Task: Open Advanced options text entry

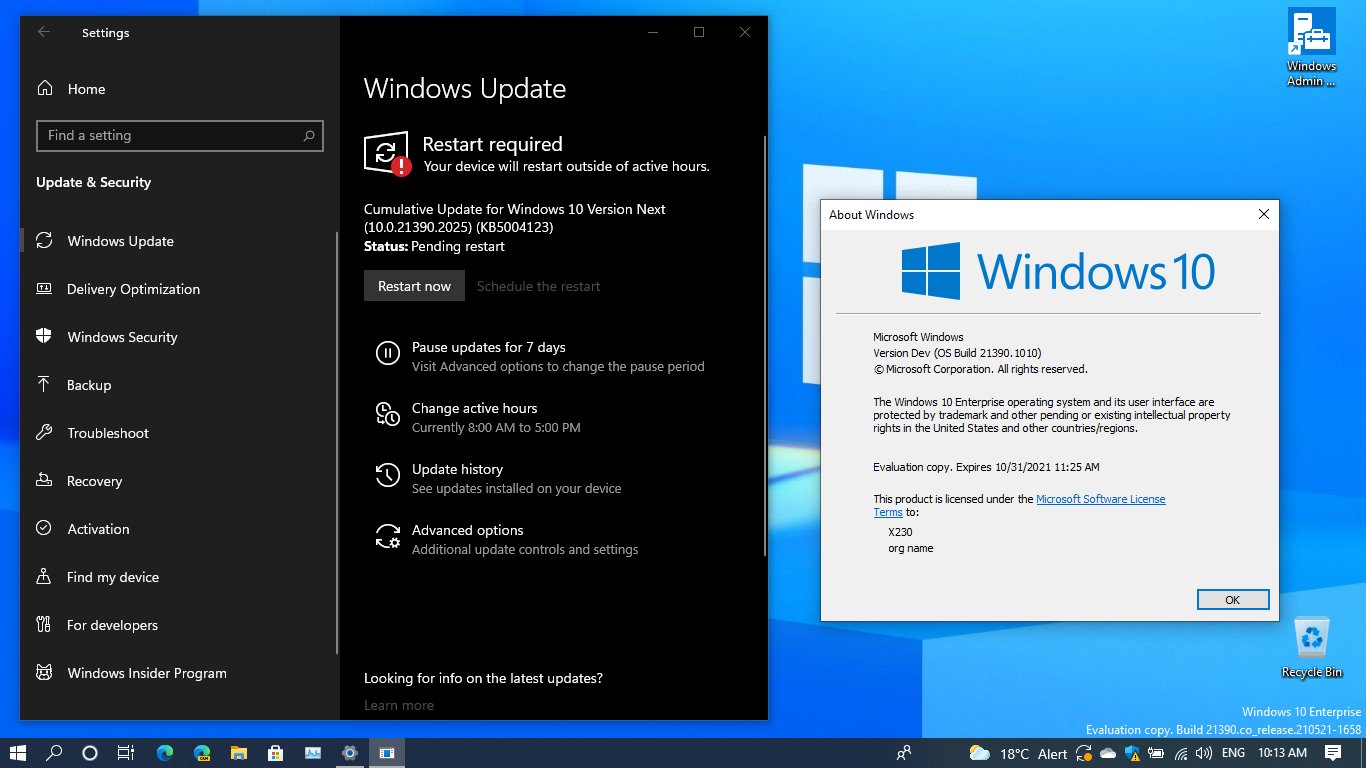Action: (x=468, y=530)
